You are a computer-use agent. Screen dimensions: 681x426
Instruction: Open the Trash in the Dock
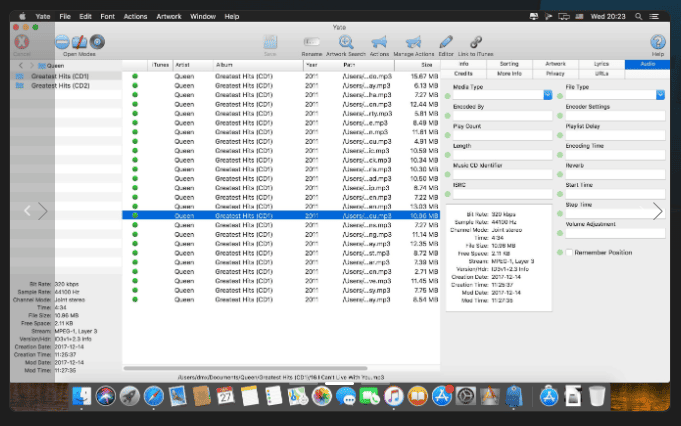597,396
